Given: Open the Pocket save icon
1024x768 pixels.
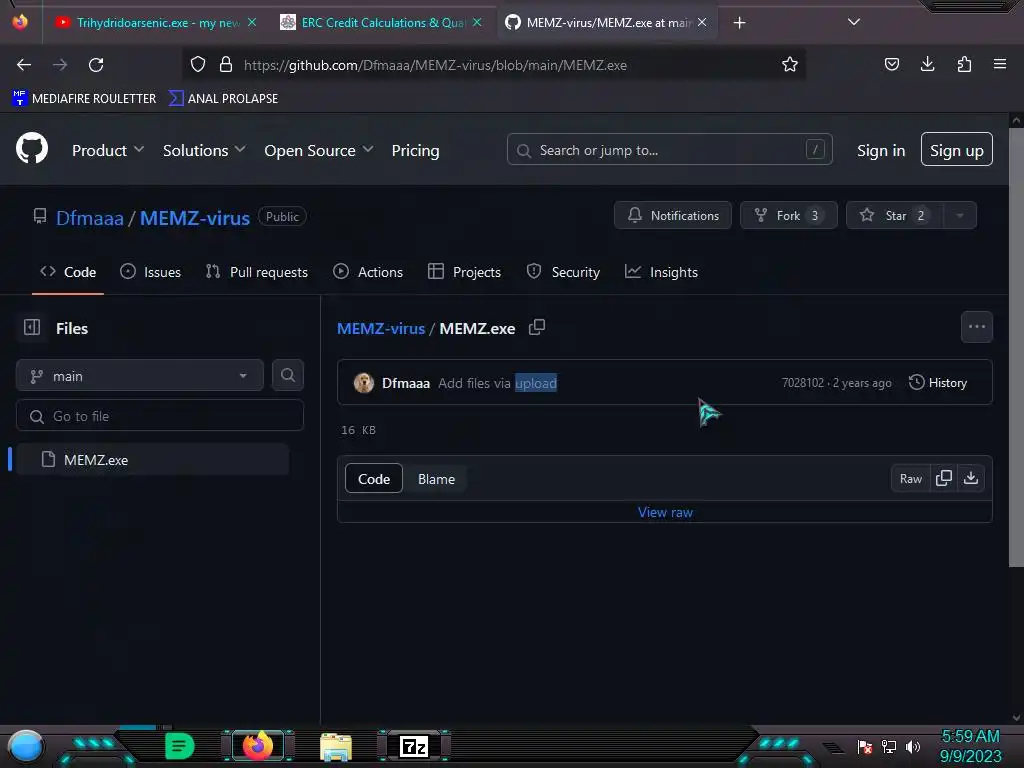Looking at the screenshot, I should click(x=891, y=64).
